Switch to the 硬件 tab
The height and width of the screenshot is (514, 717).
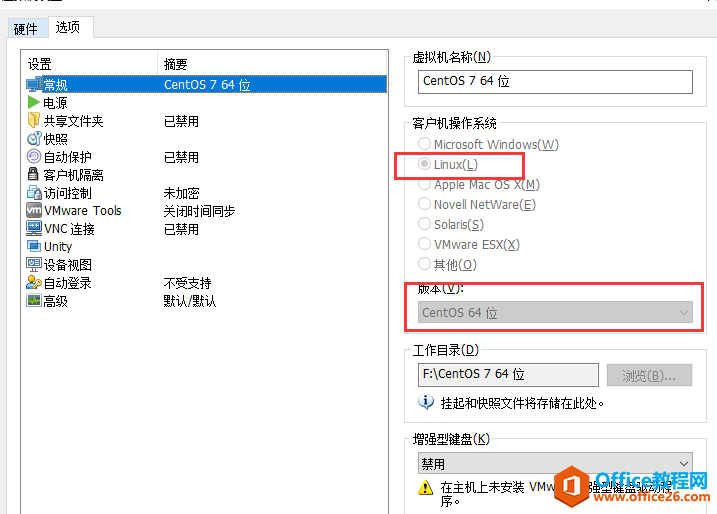click(26, 29)
